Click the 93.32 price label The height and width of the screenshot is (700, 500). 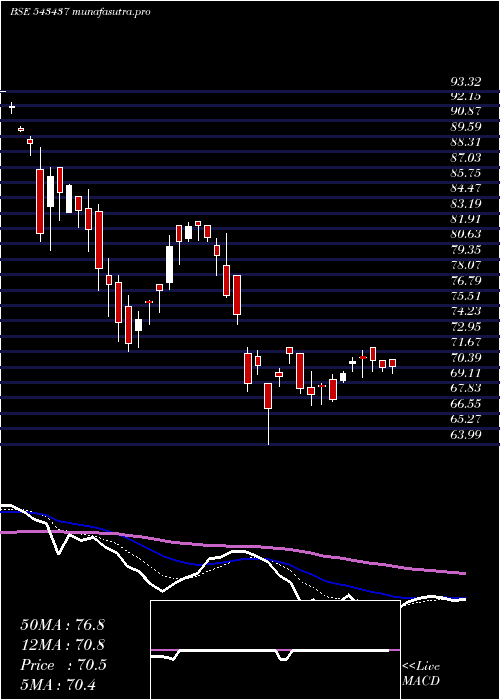click(466, 82)
